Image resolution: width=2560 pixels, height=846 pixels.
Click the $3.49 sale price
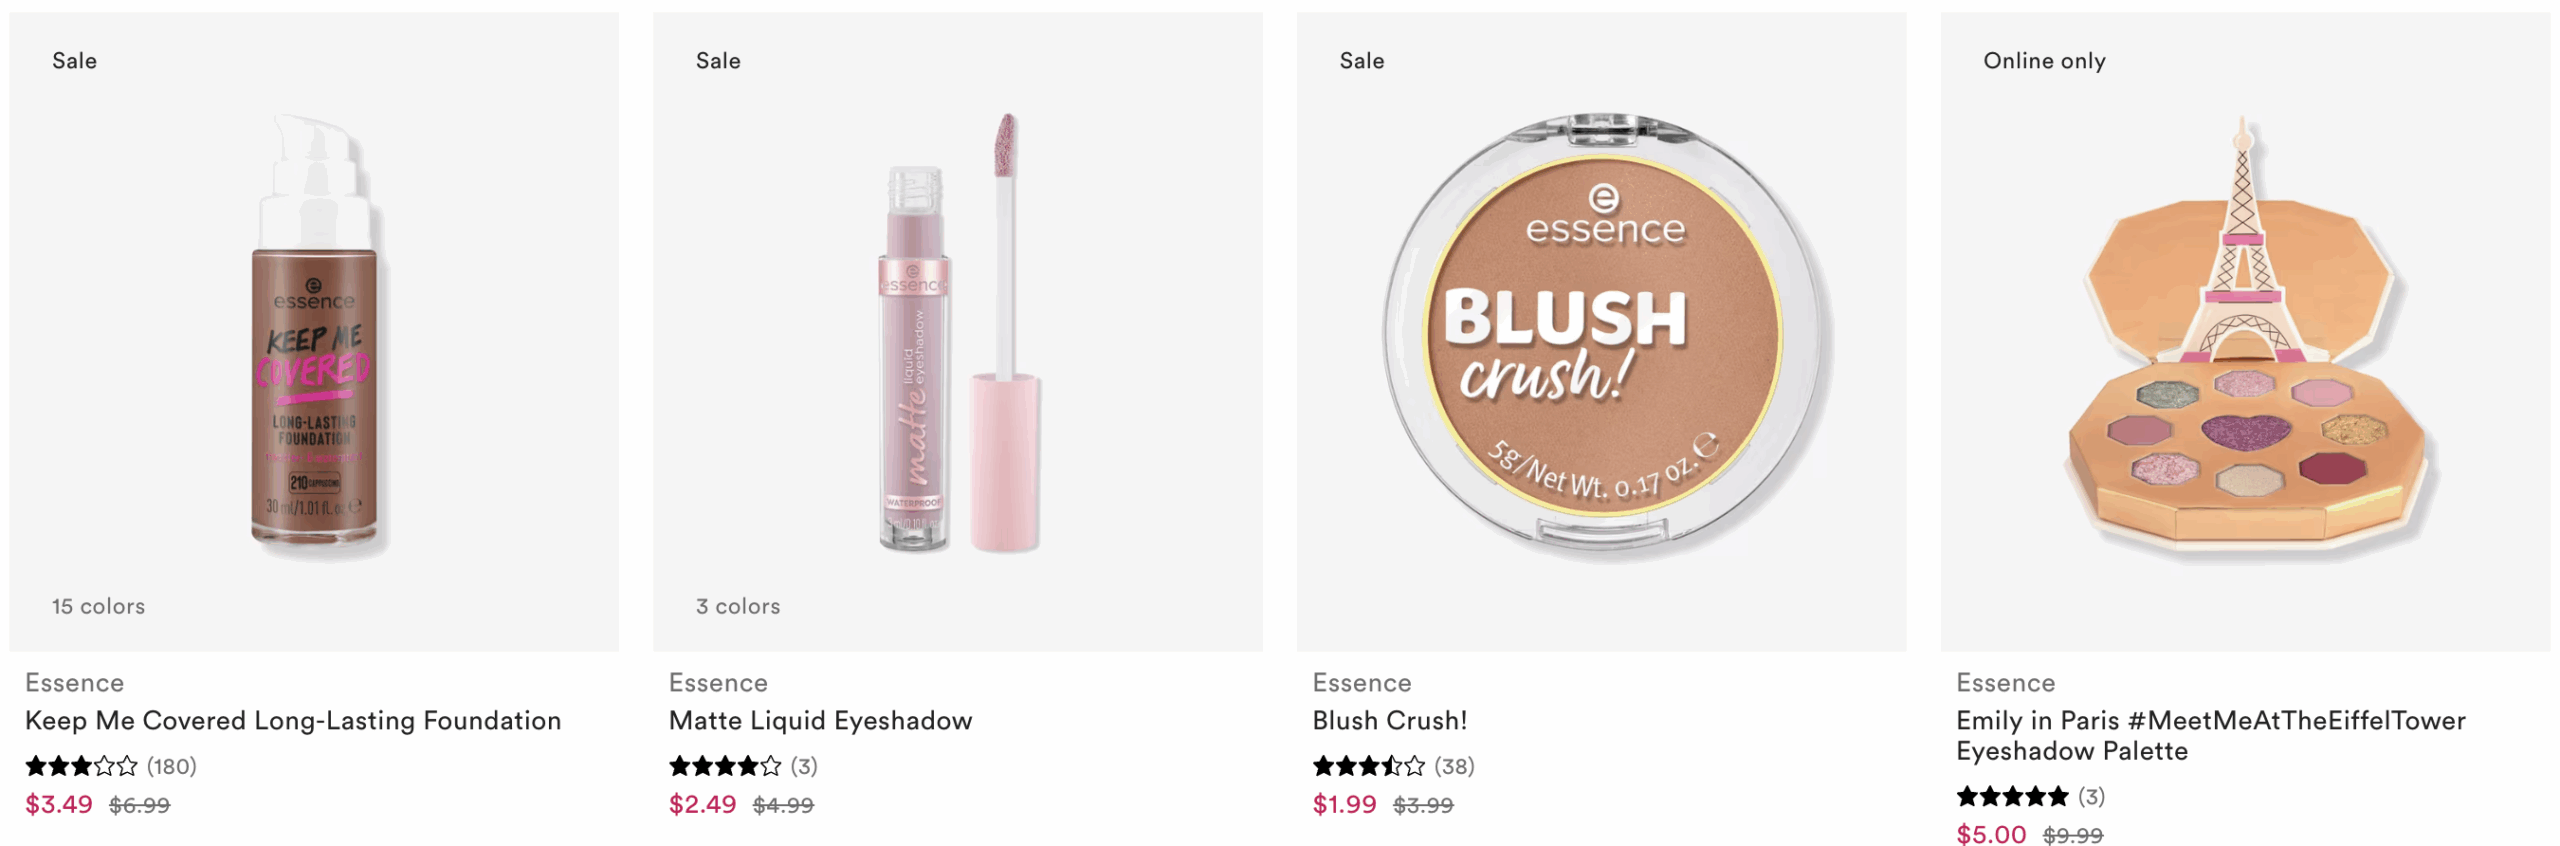[59, 805]
